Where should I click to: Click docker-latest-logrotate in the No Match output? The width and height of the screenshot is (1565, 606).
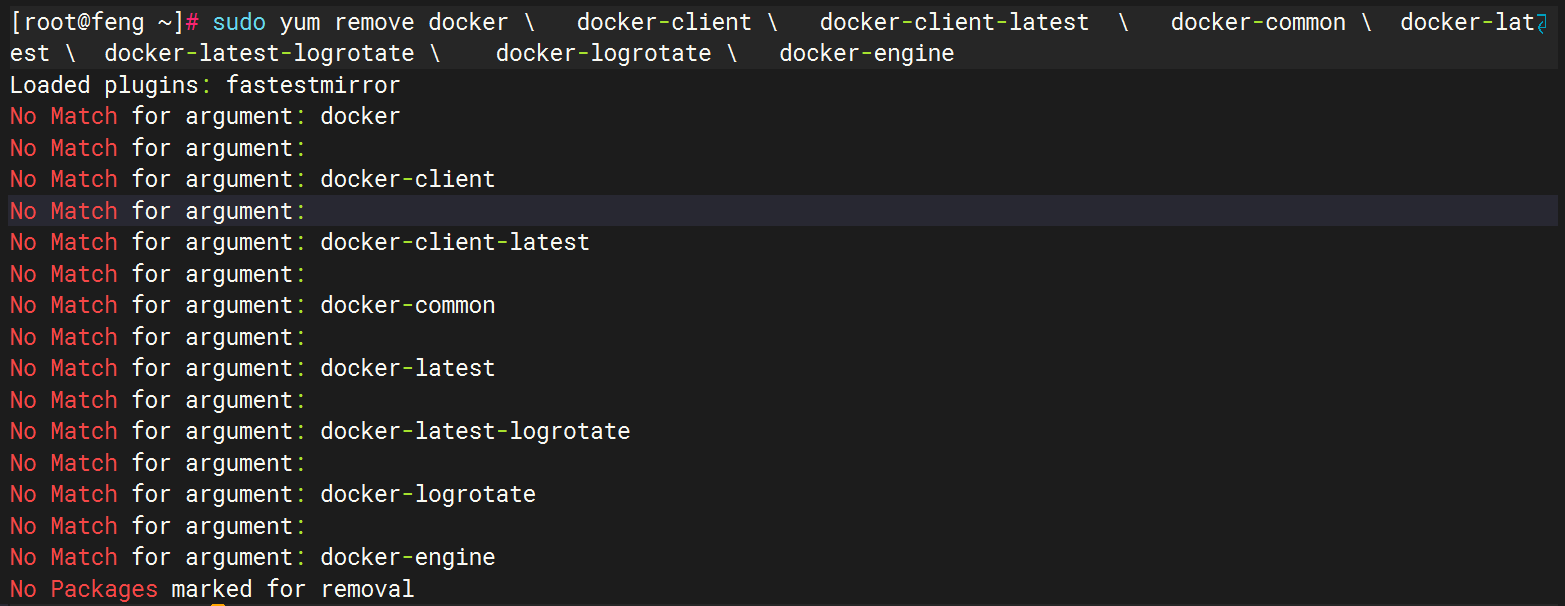pyautogui.click(x=475, y=431)
